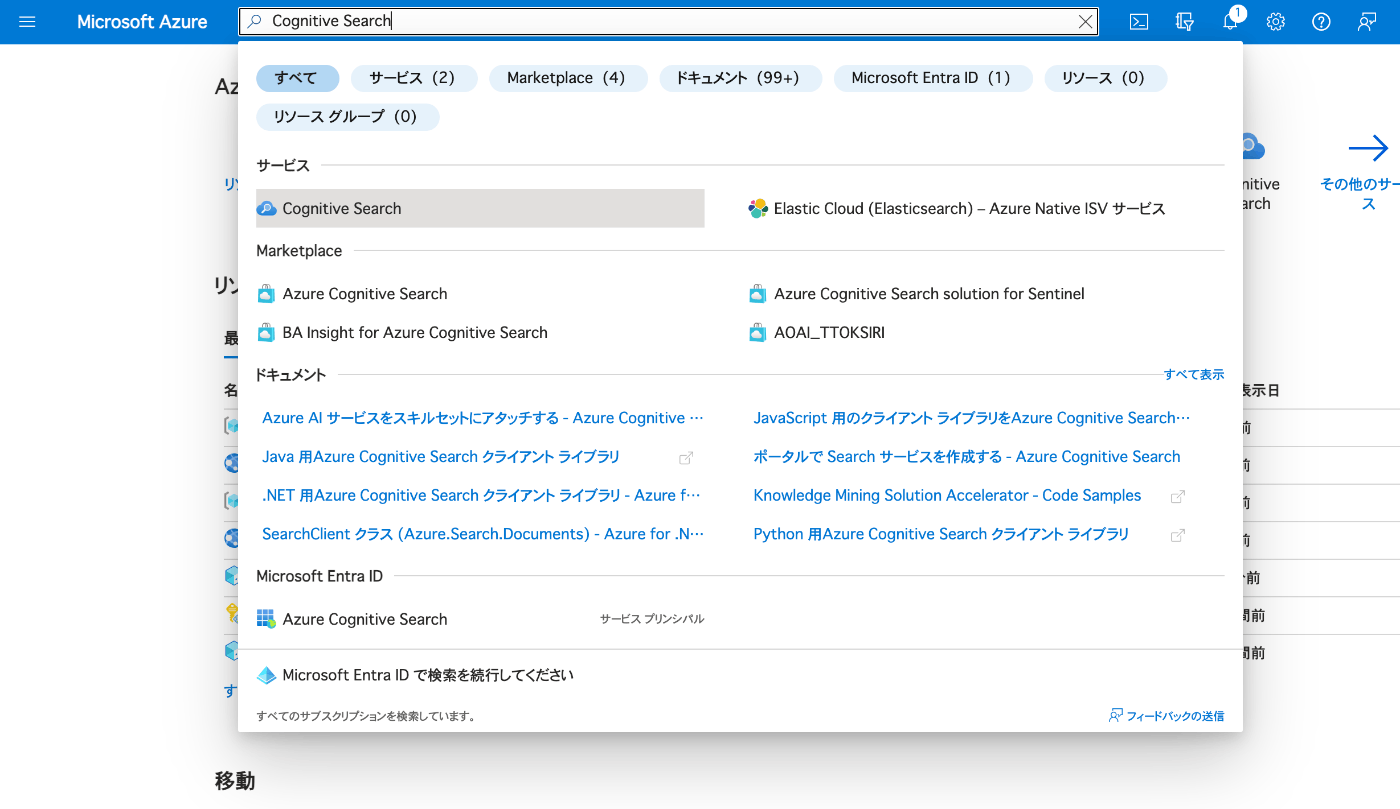Screen dimensions: 1400x809
Task: Click the Elastic Cloud logo icon
Action: 758,209
